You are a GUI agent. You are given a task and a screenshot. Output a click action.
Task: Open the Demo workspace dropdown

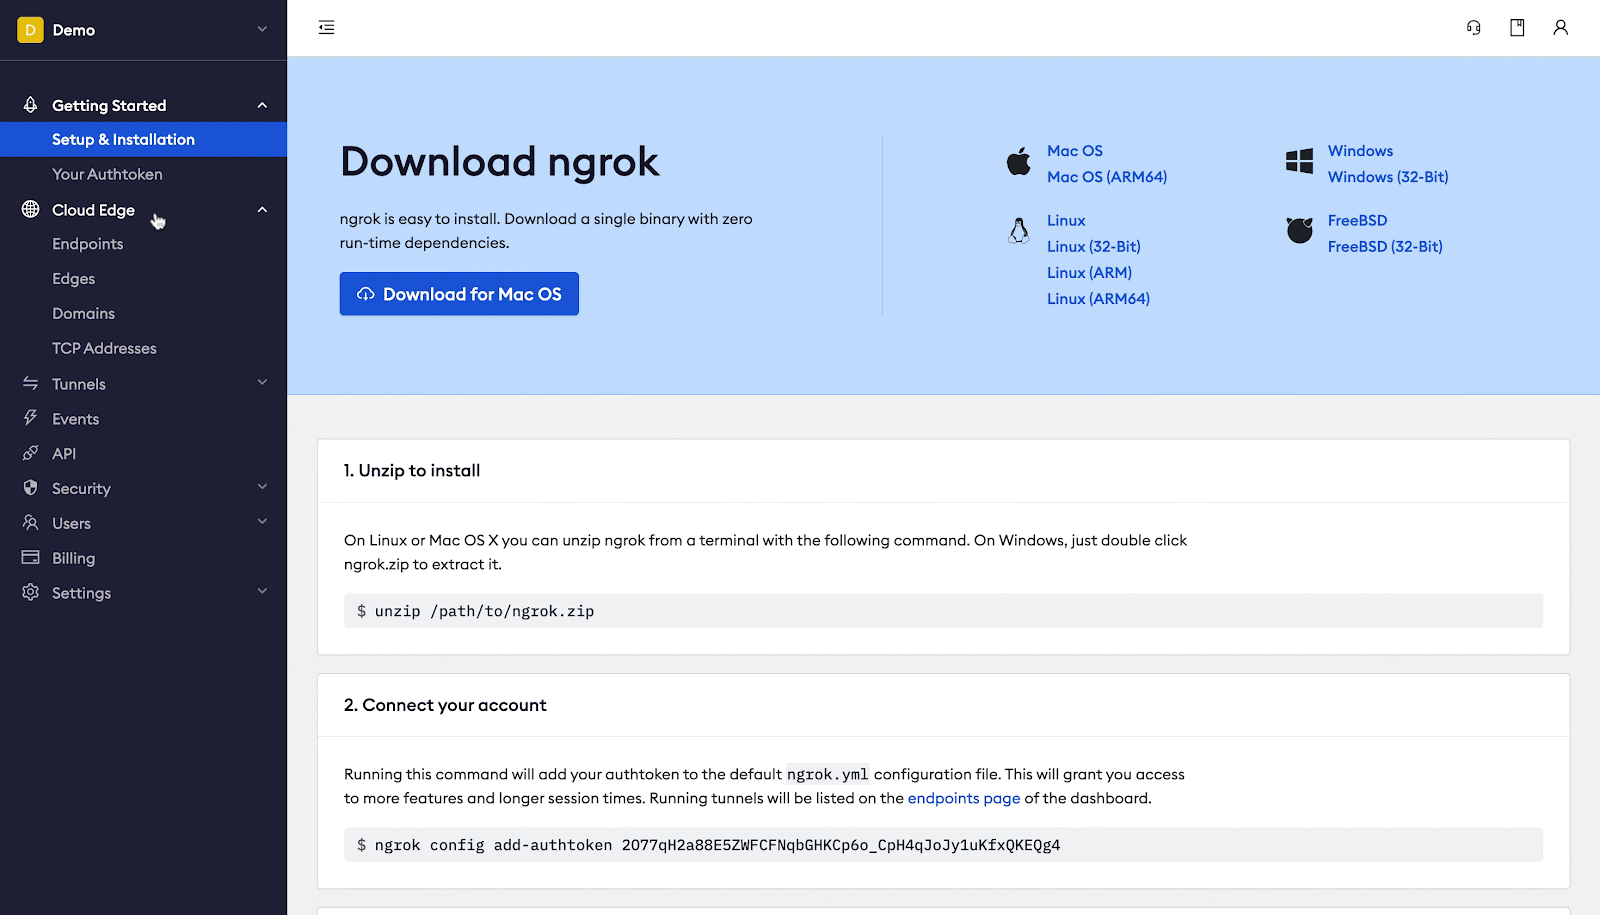[x=143, y=29]
